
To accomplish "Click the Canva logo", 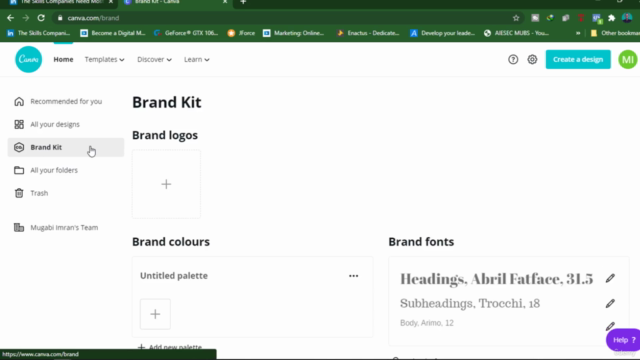I will click(29, 60).
